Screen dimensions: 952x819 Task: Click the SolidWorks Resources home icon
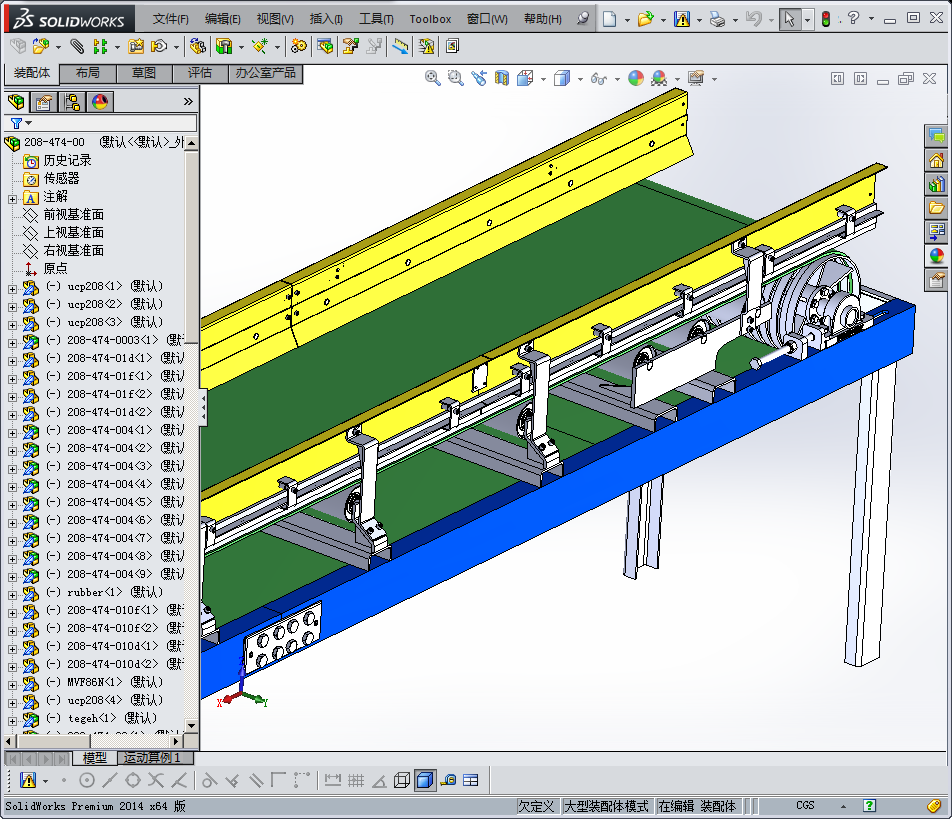937,160
